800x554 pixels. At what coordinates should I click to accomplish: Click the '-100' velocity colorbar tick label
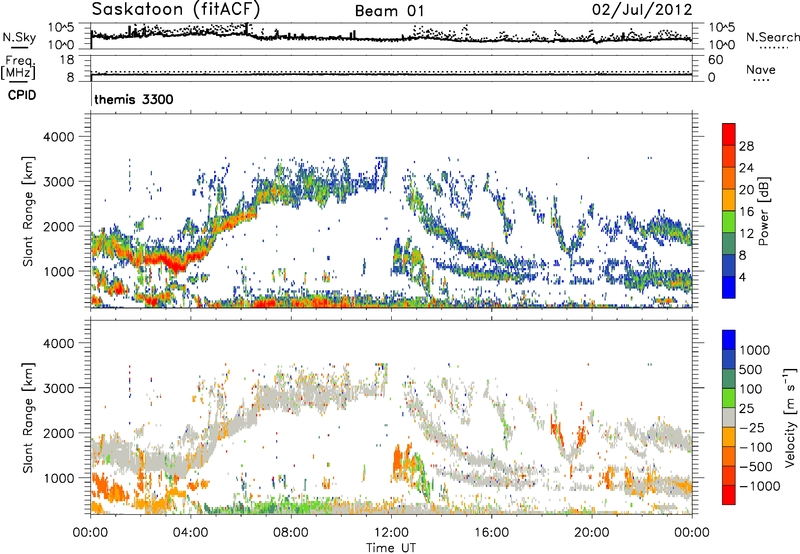(755, 447)
